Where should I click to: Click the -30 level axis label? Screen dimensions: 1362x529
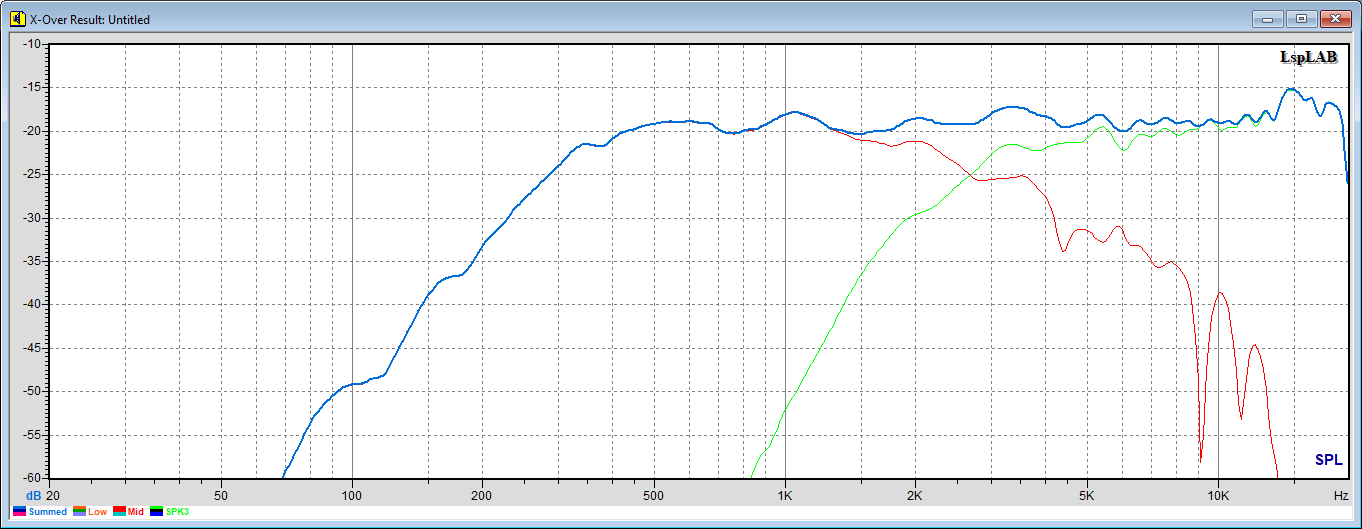[32, 218]
